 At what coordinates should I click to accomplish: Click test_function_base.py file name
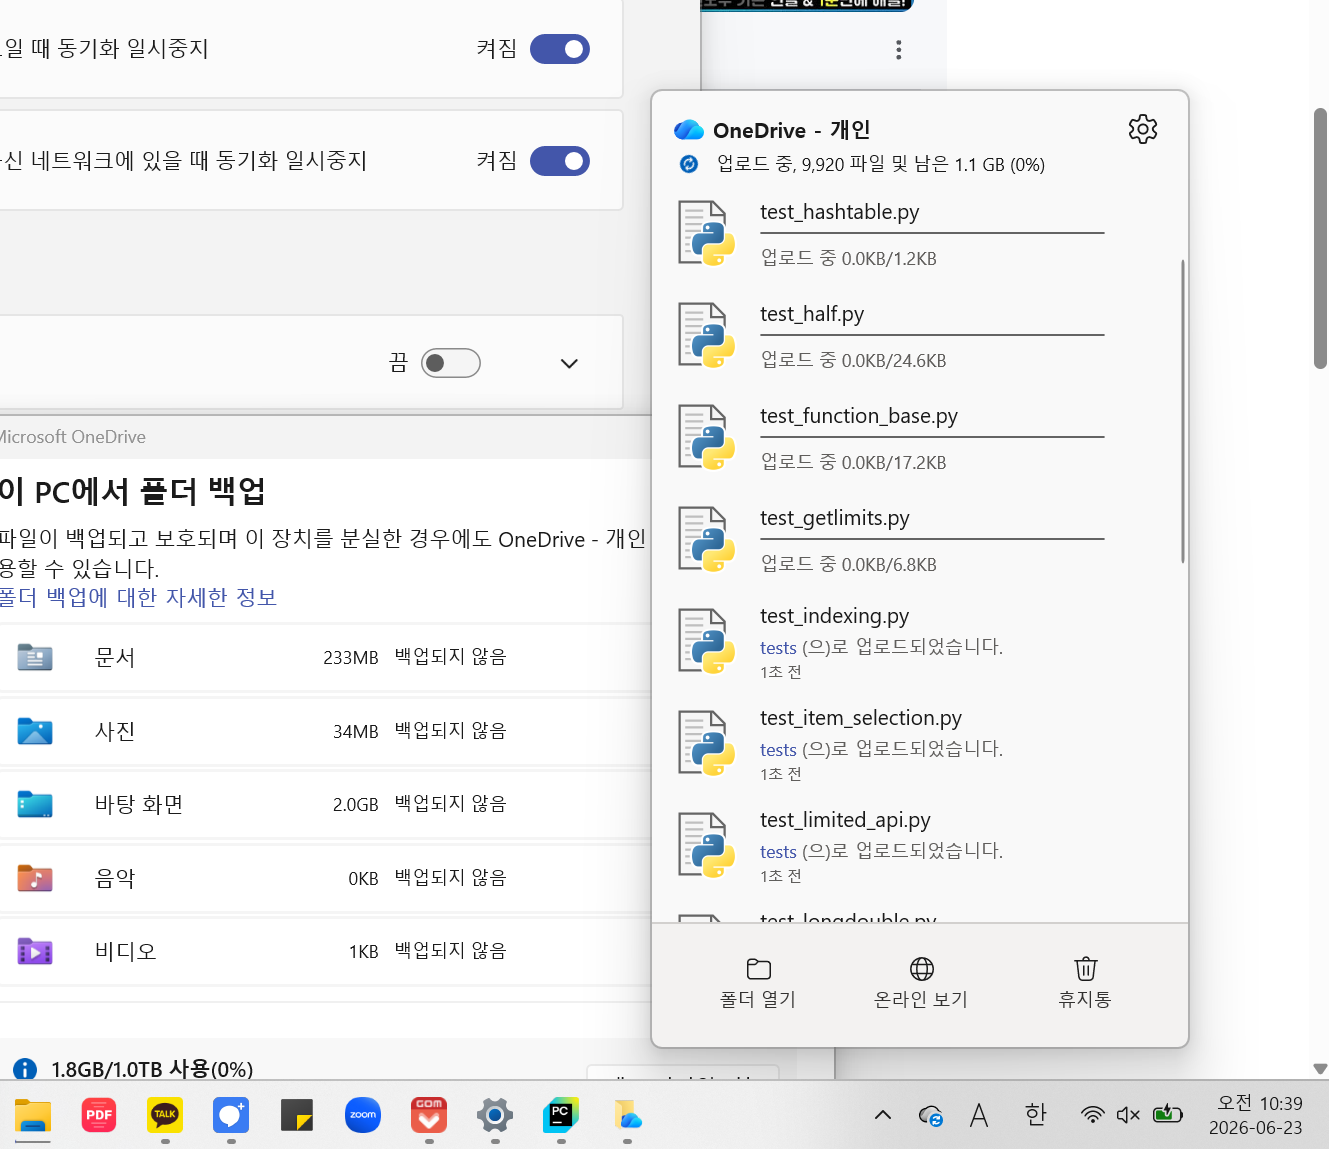click(x=859, y=416)
